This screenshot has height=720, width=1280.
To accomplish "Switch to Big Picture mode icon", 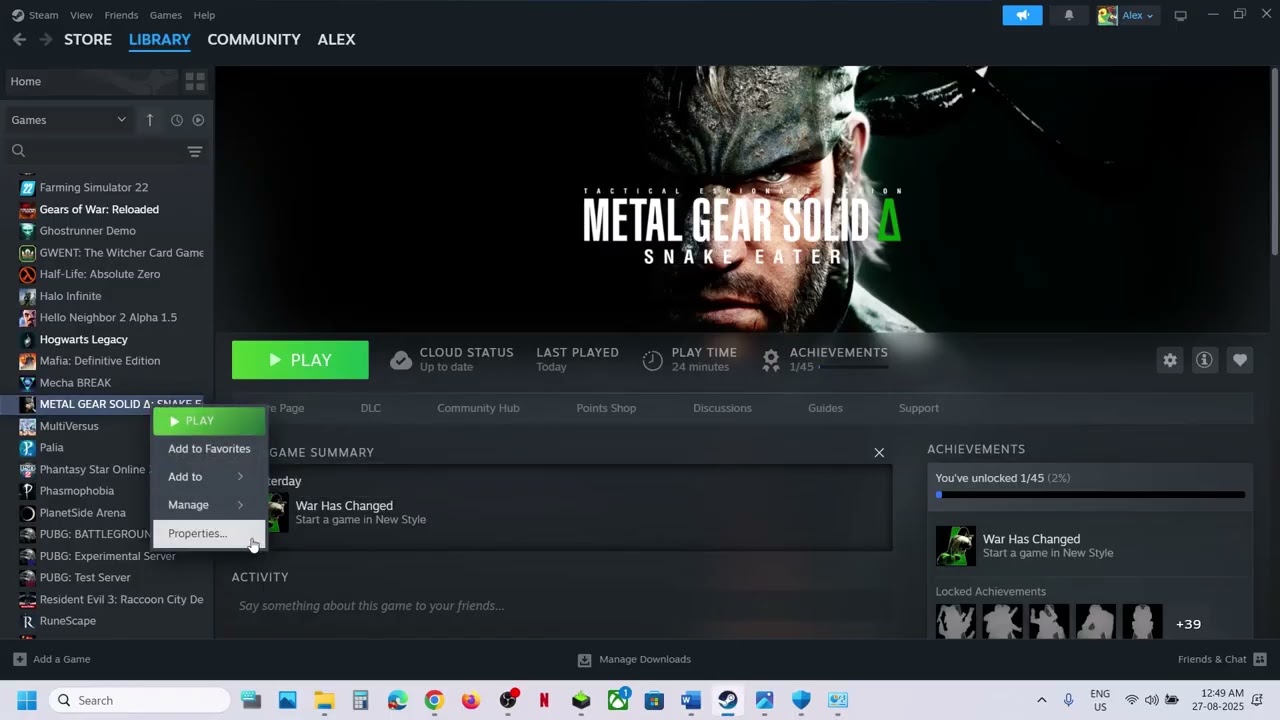I will (x=1180, y=15).
